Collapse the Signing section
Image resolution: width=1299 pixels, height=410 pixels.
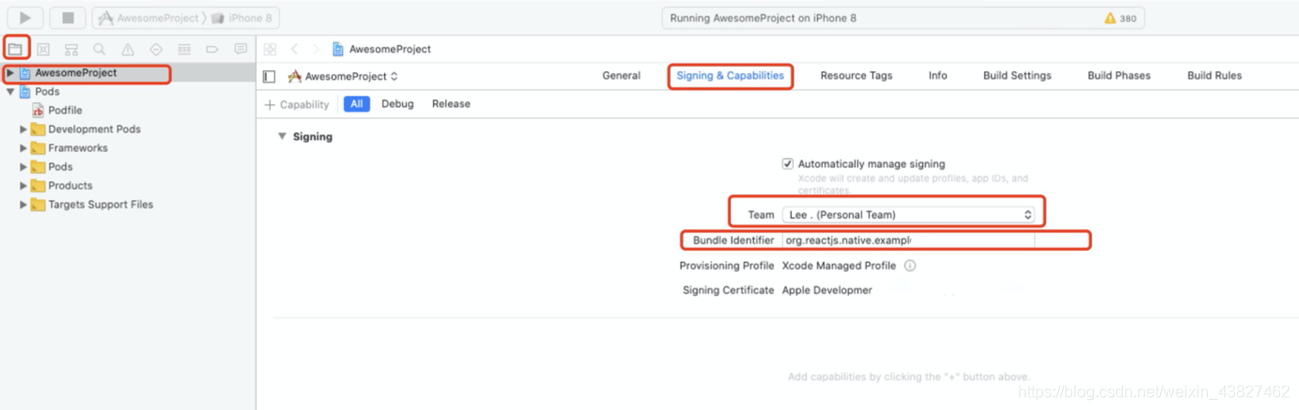click(x=282, y=136)
